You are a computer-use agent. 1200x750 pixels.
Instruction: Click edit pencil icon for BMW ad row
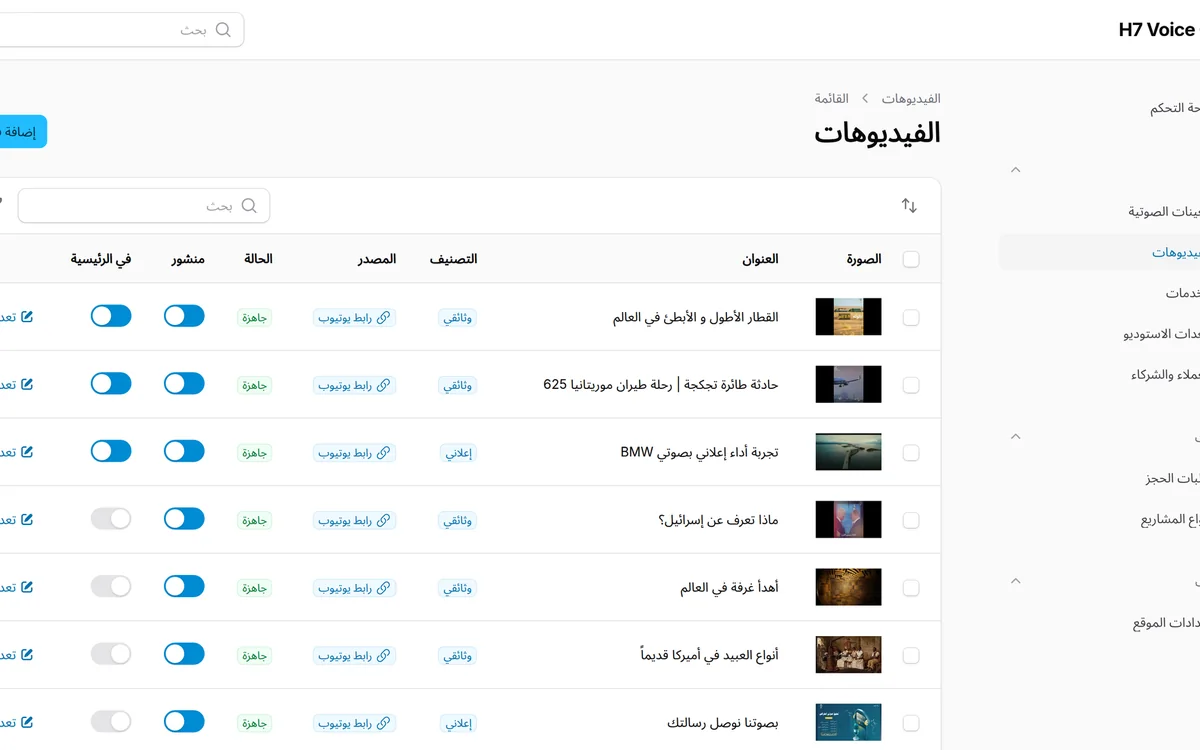tap(27, 452)
